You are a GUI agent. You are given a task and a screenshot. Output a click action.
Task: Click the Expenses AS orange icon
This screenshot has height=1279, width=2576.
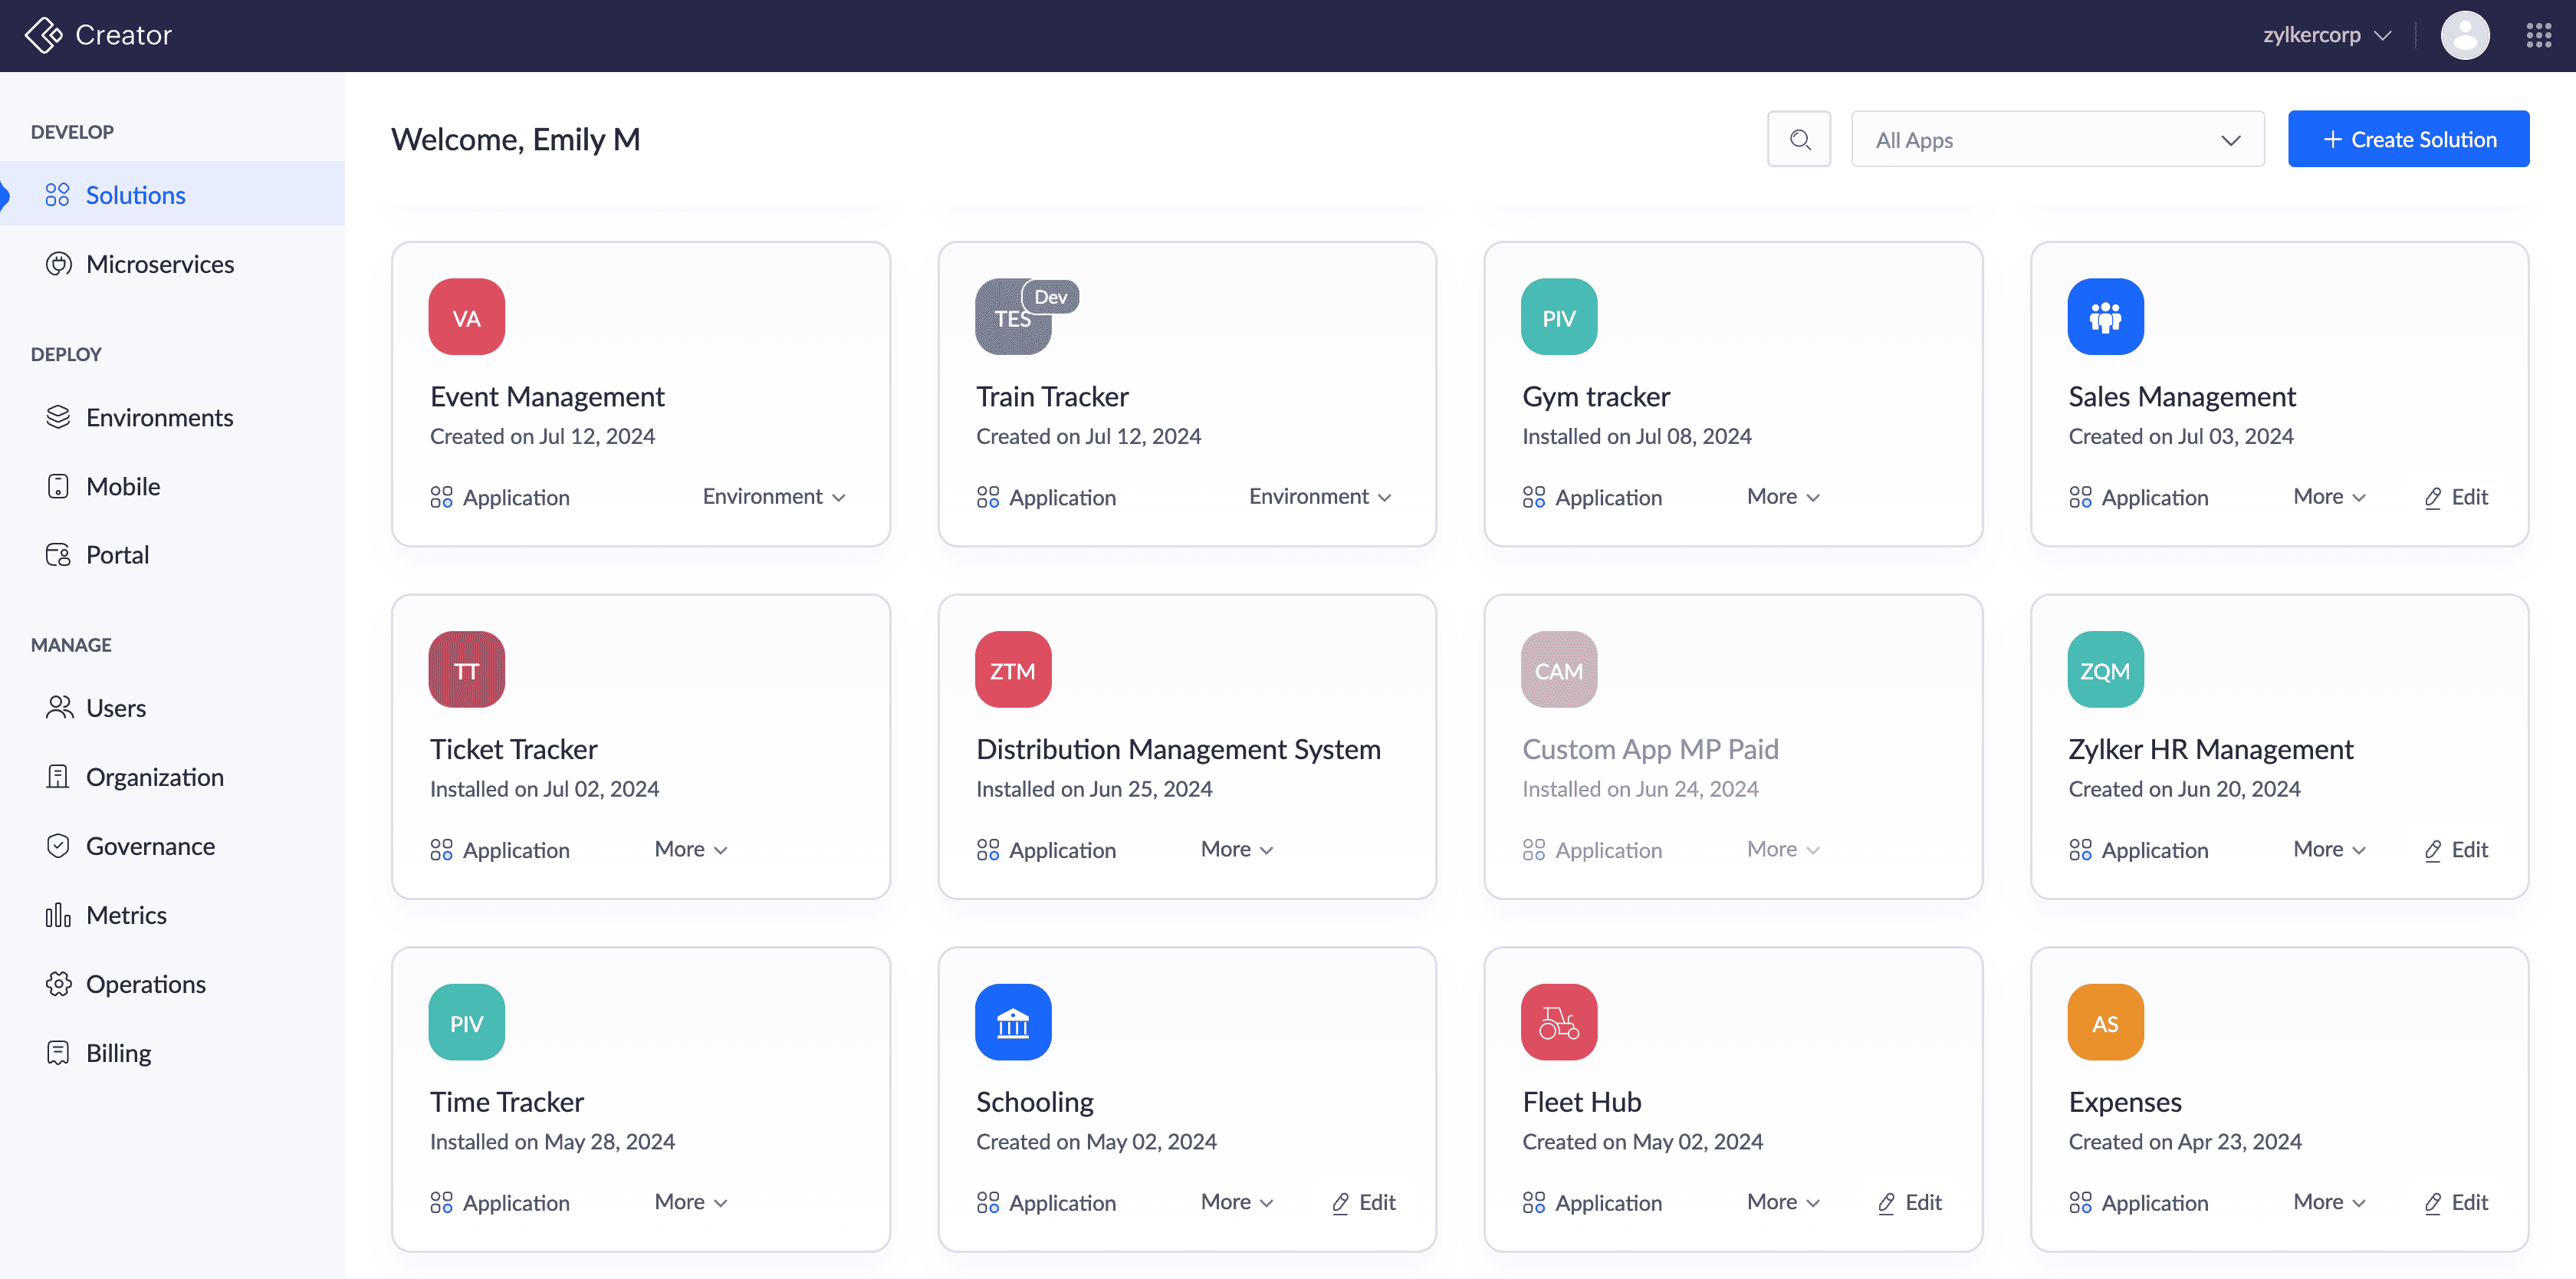(2104, 1022)
